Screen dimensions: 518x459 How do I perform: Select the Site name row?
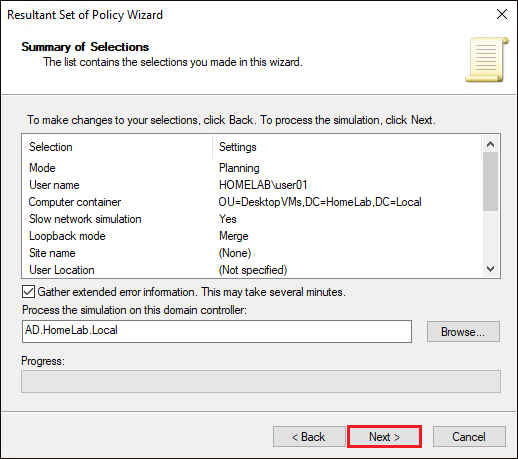(252, 253)
